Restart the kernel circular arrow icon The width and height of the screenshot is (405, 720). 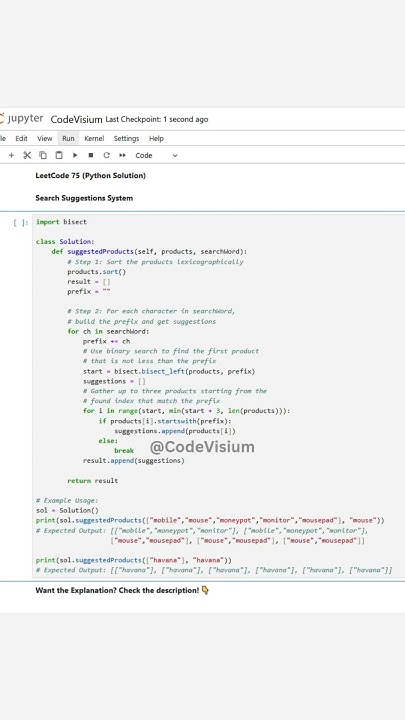(107, 156)
